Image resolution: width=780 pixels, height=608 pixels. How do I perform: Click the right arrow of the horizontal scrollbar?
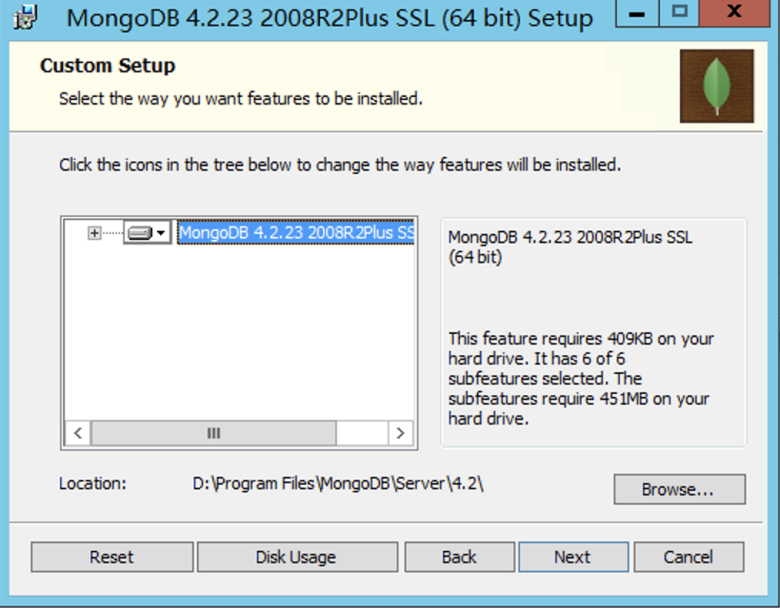400,433
